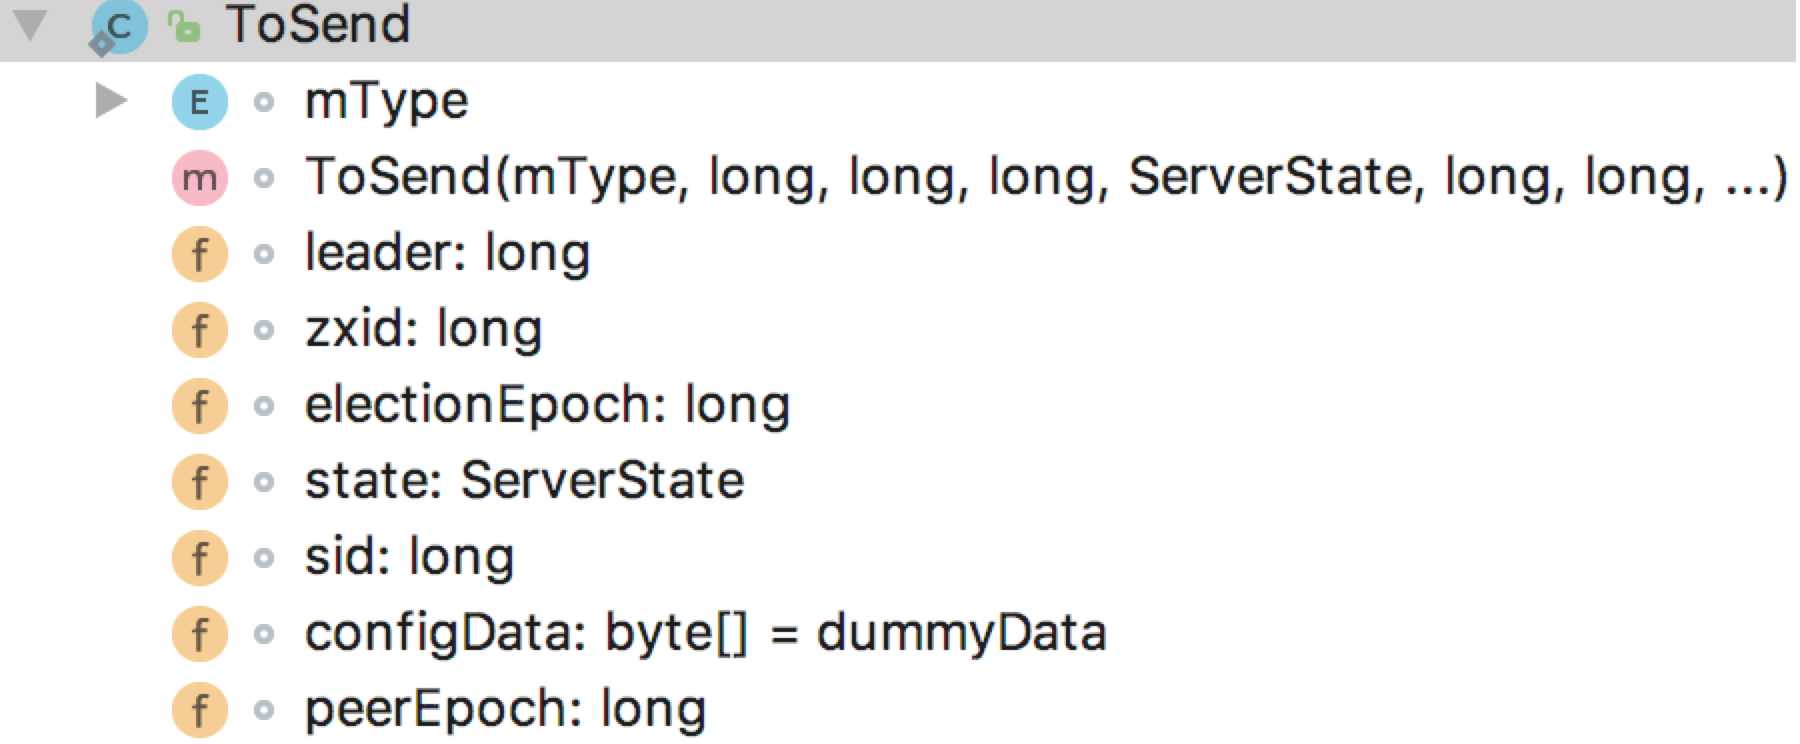The image size is (1800, 744).
Task: Select the configData byte[] field
Action: 705,634
